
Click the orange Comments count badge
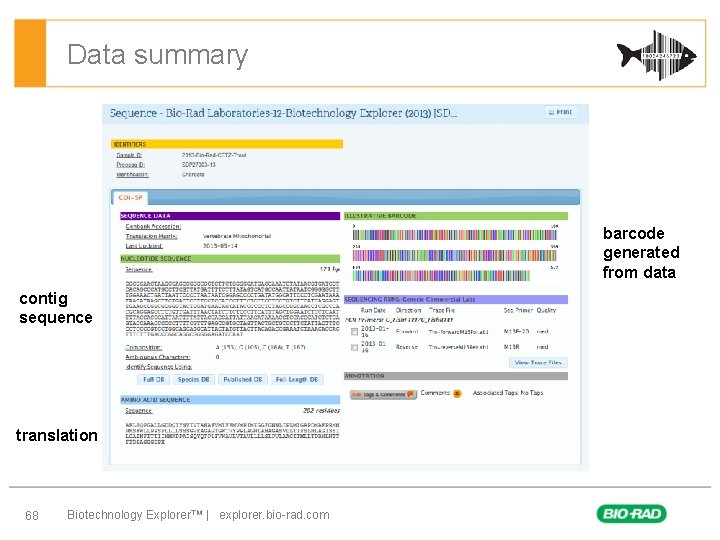[x=457, y=394]
